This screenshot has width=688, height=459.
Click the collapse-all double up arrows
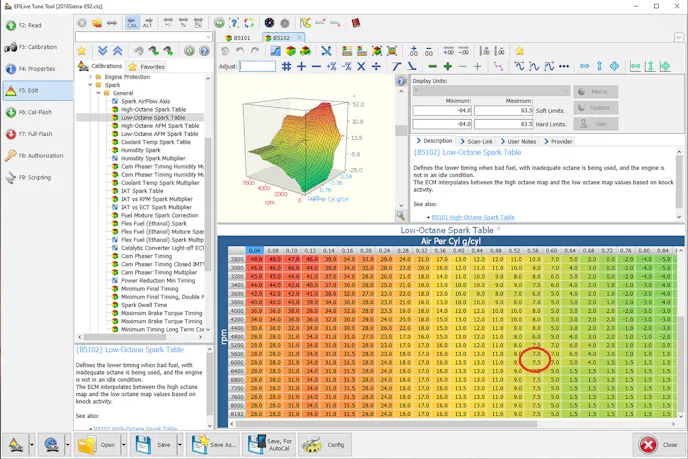(117, 51)
